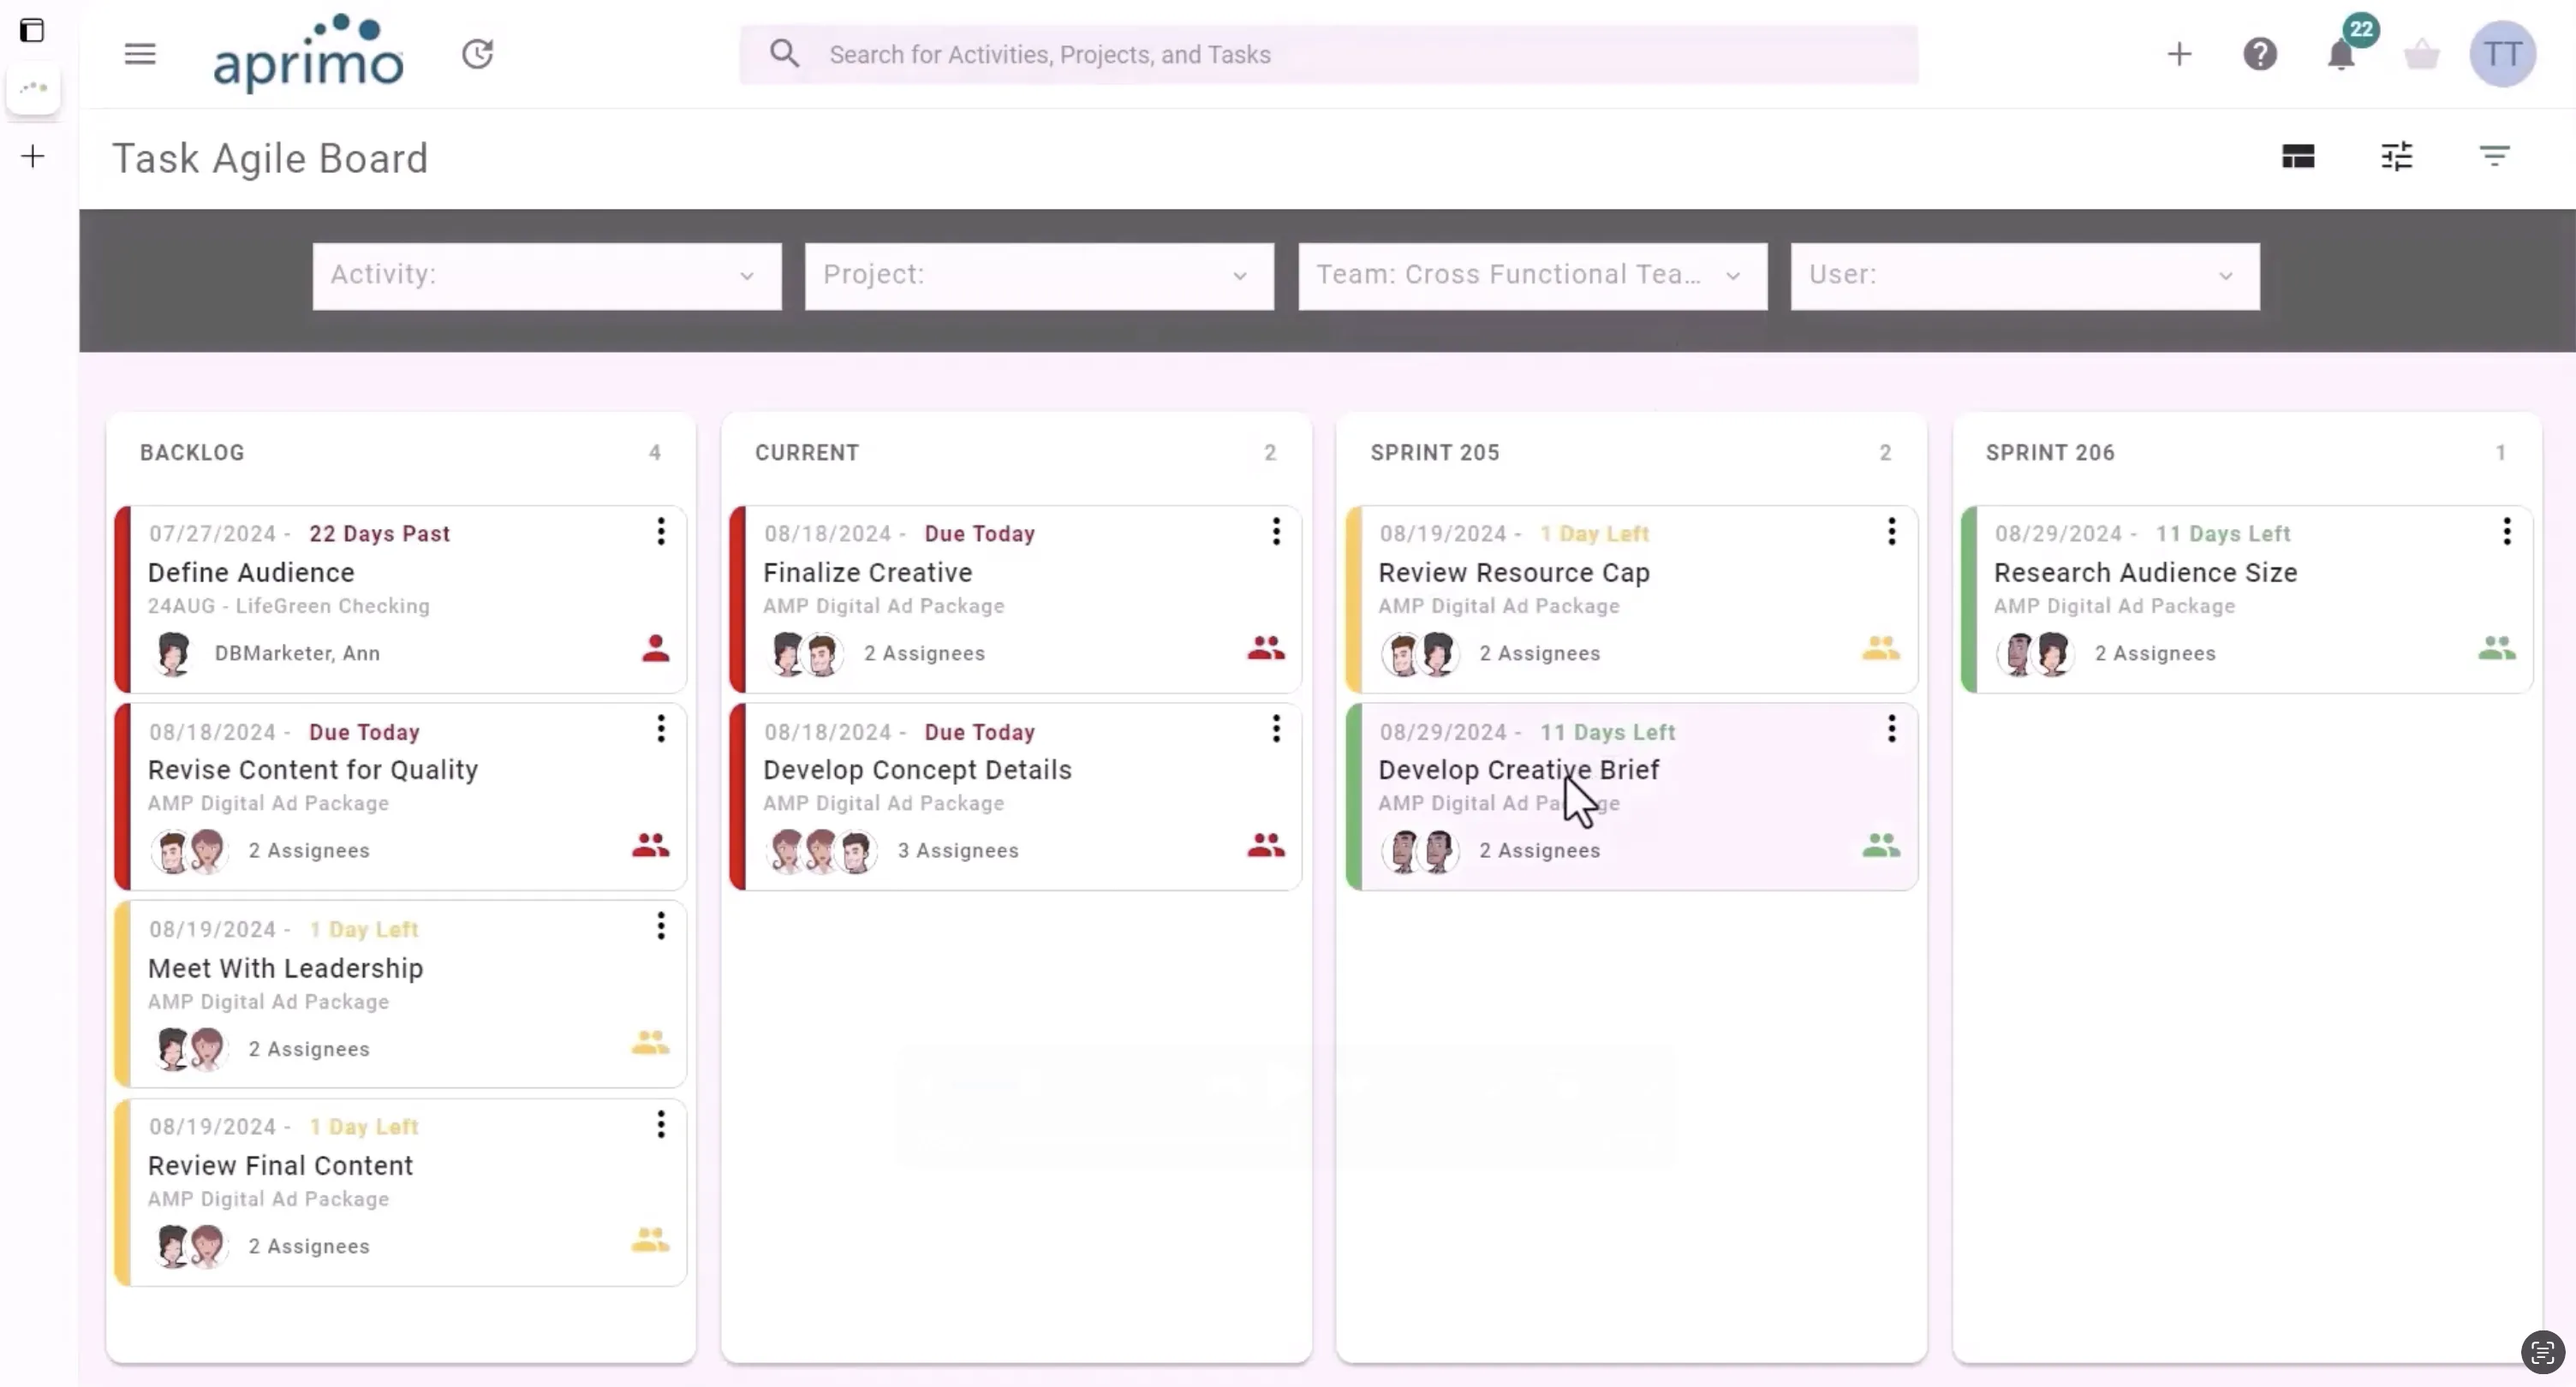Click the search magnifier icon
This screenshot has width=2576, height=1387.
785,54
